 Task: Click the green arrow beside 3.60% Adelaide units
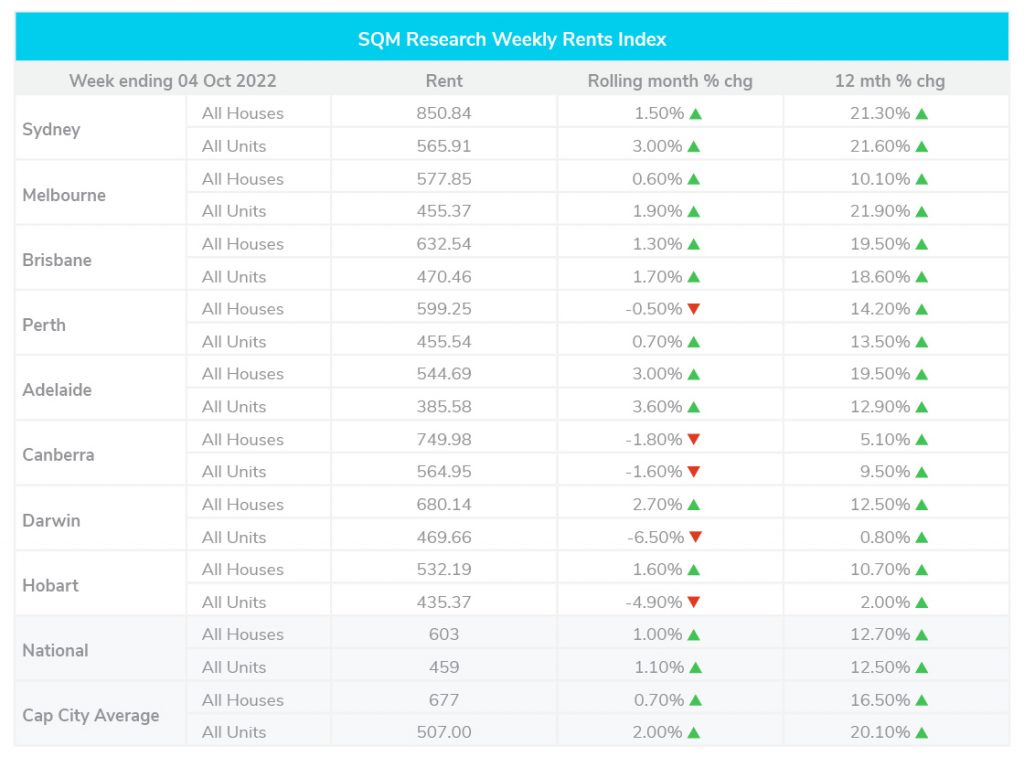tap(694, 407)
